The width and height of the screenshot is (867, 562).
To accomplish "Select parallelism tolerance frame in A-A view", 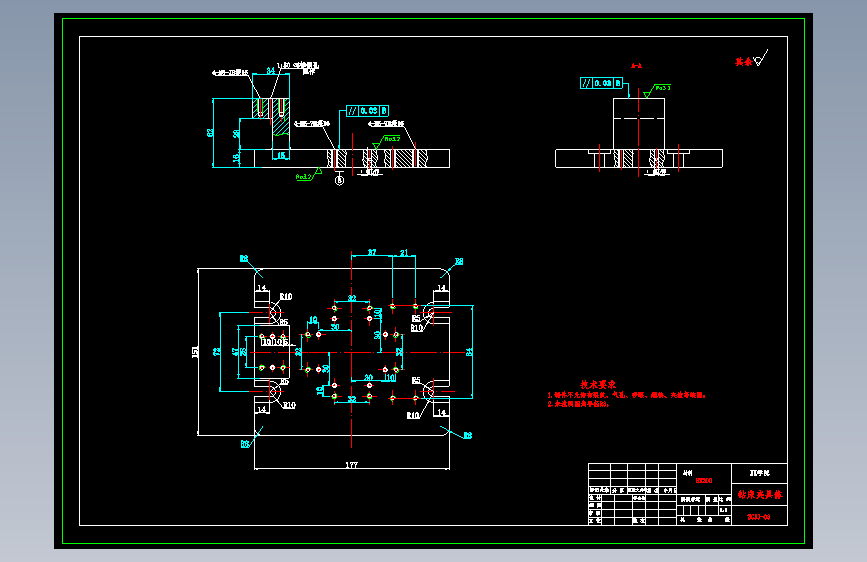I will click(602, 83).
